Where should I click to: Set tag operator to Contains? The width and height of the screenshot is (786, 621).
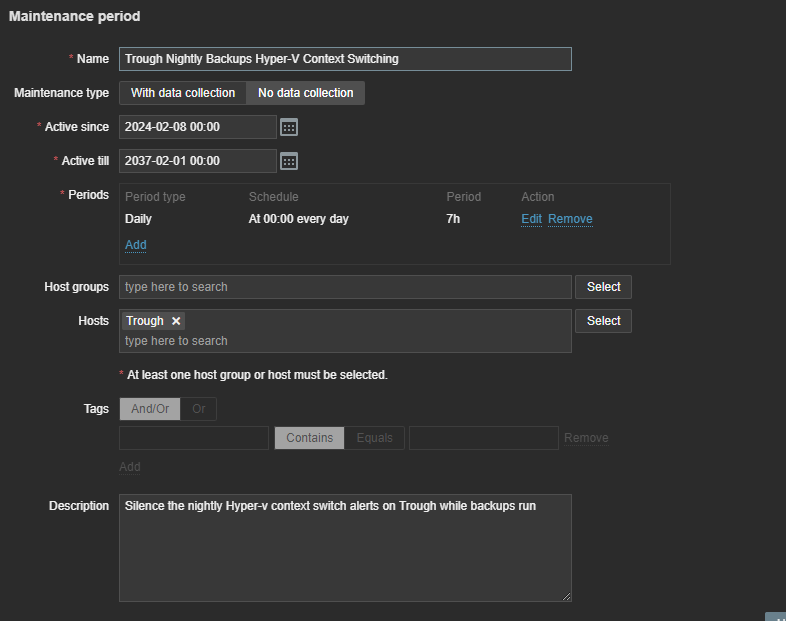point(309,438)
